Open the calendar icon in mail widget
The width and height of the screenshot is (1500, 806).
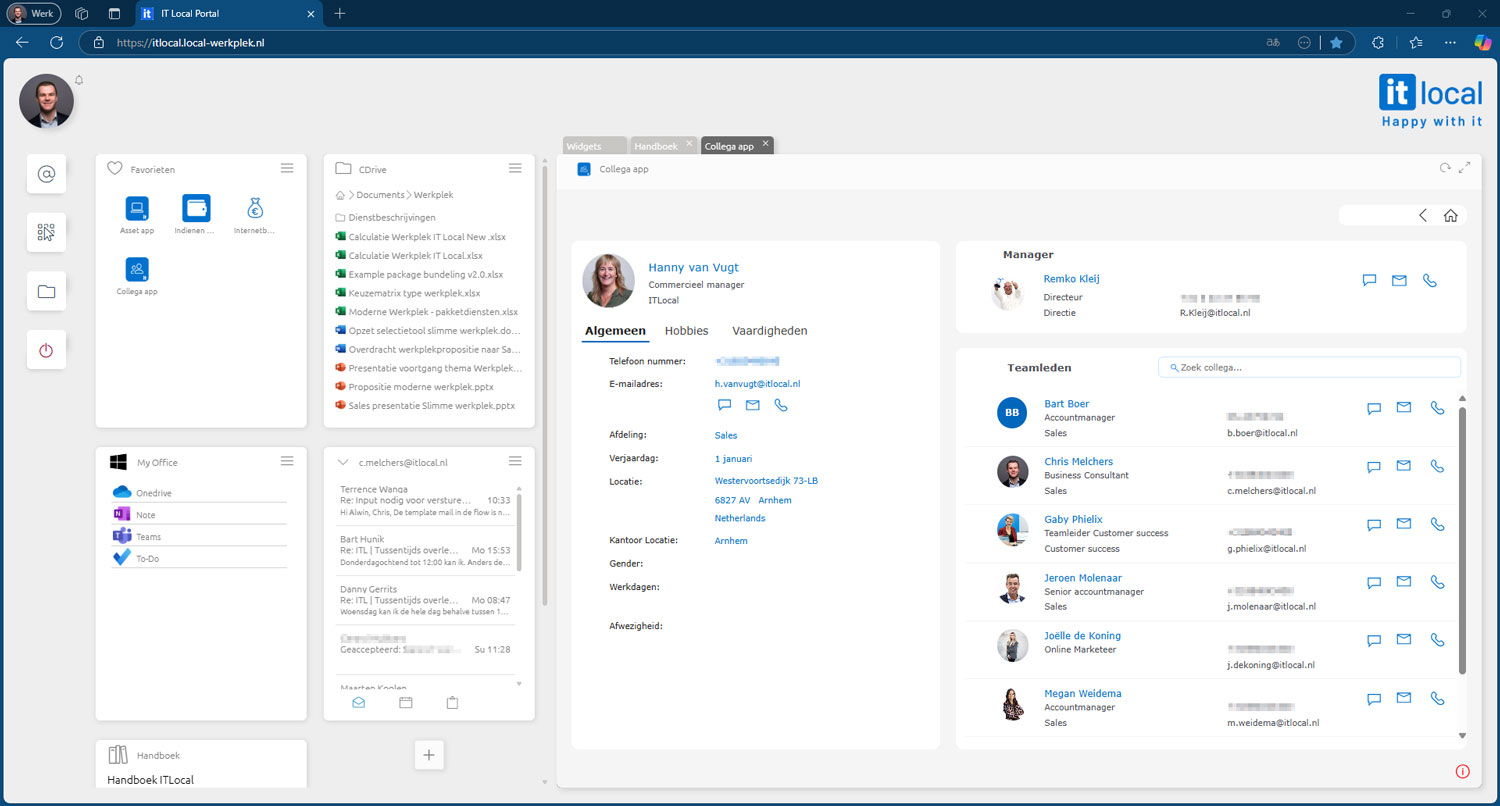pyautogui.click(x=405, y=703)
